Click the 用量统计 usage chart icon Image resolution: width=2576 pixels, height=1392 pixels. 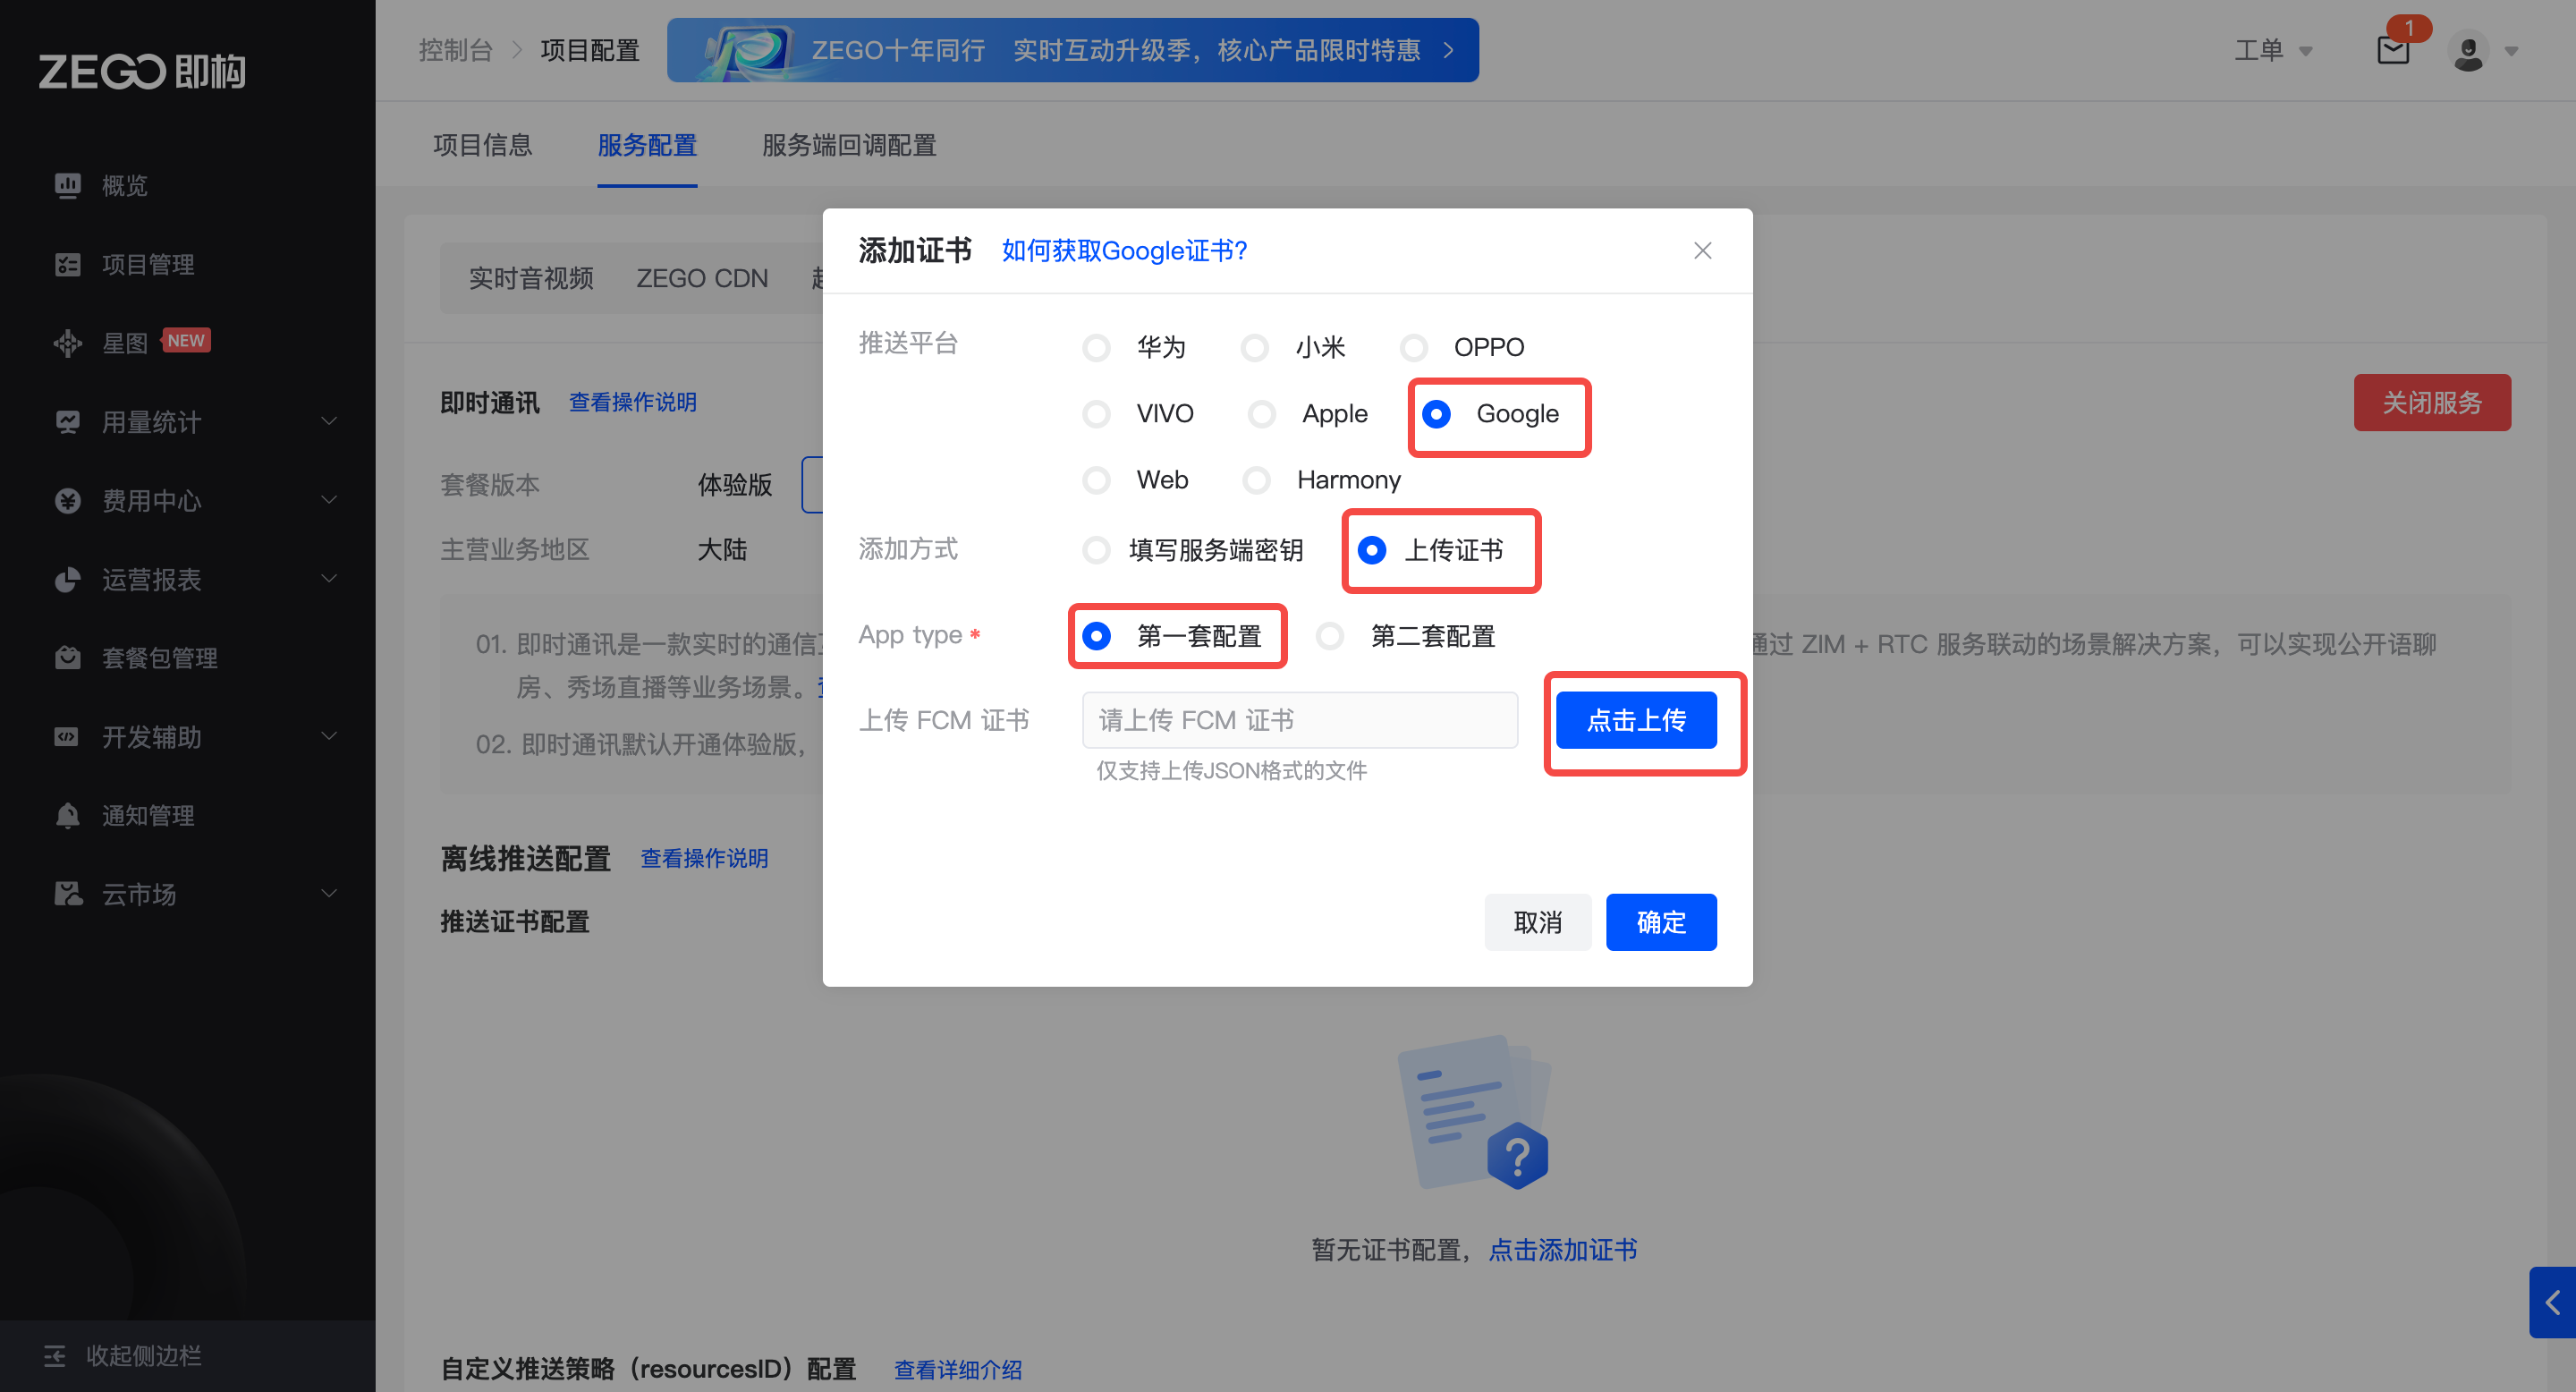[x=67, y=422]
